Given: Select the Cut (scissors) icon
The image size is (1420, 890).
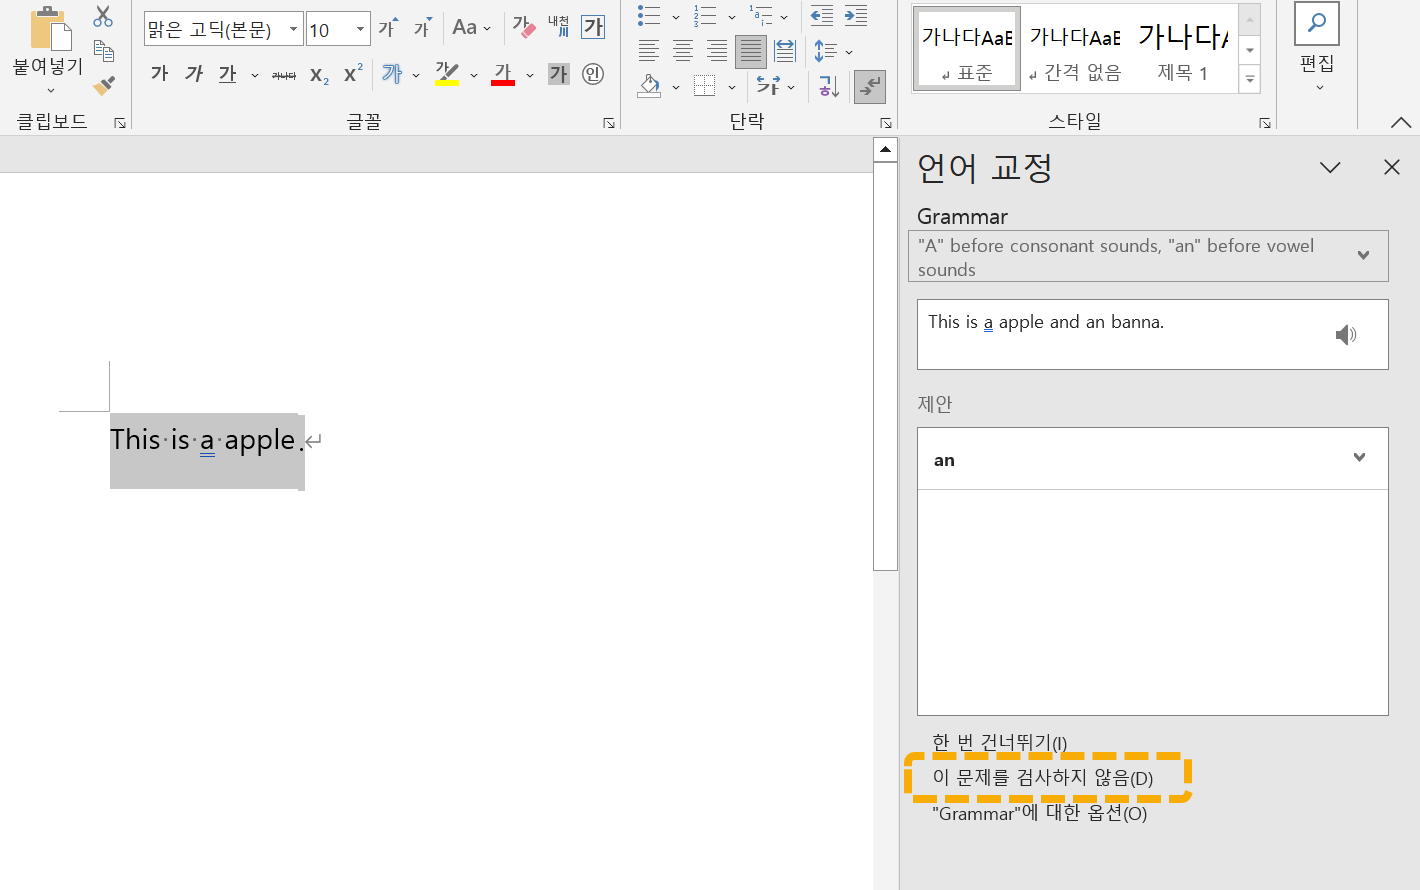Looking at the screenshot, I should (103, 16).
